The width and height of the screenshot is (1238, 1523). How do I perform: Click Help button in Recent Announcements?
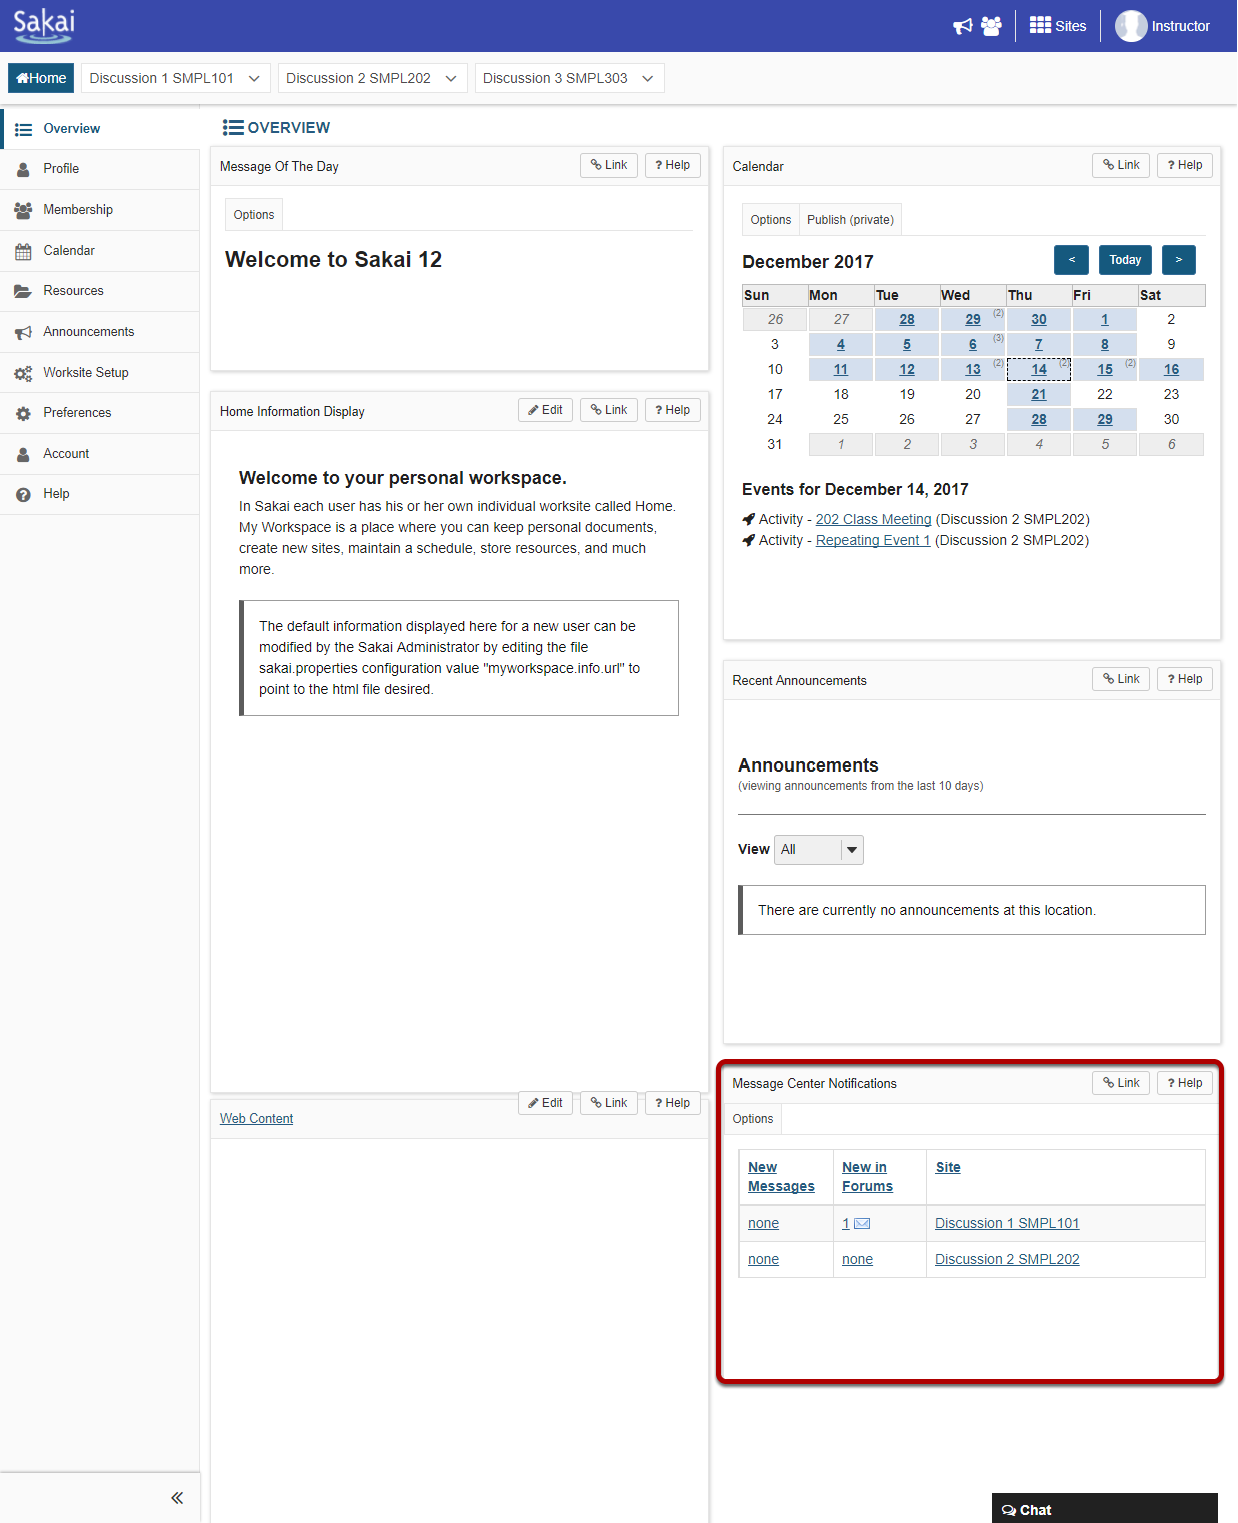pos(1185,679)
